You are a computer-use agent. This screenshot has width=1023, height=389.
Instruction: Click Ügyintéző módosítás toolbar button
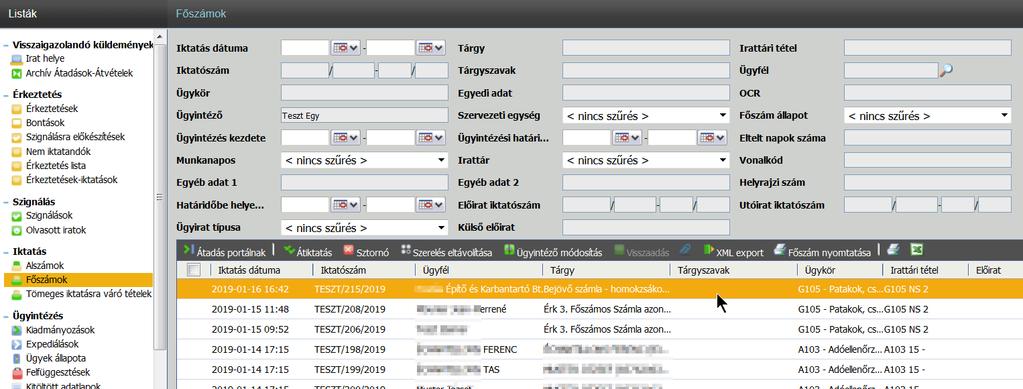553,252
